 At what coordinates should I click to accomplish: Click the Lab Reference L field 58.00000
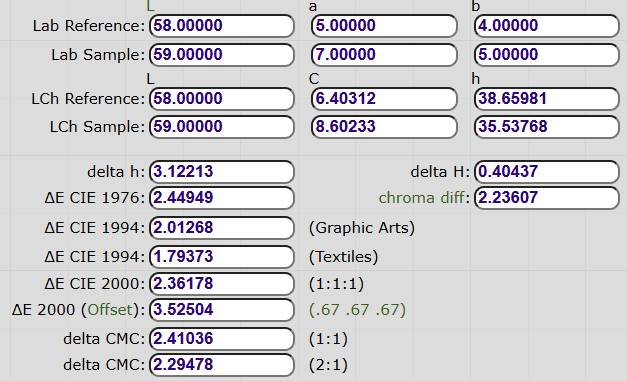(x=222, y=26)
